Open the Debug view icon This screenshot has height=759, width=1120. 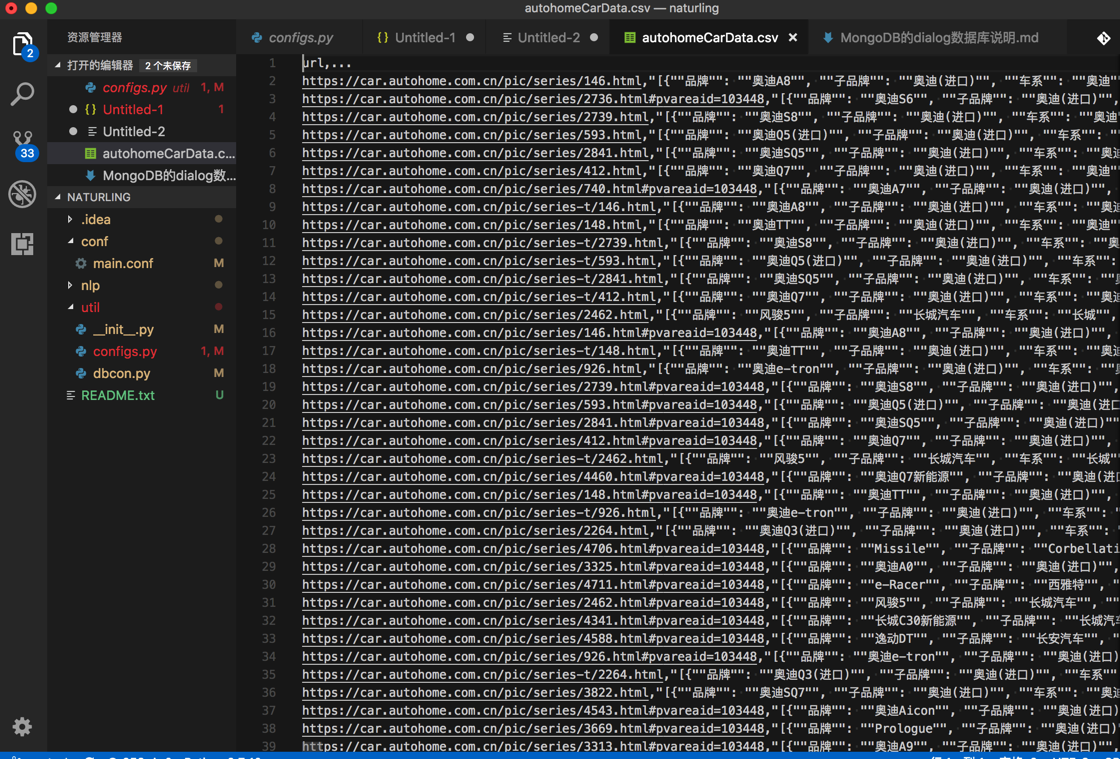(23, 193)
